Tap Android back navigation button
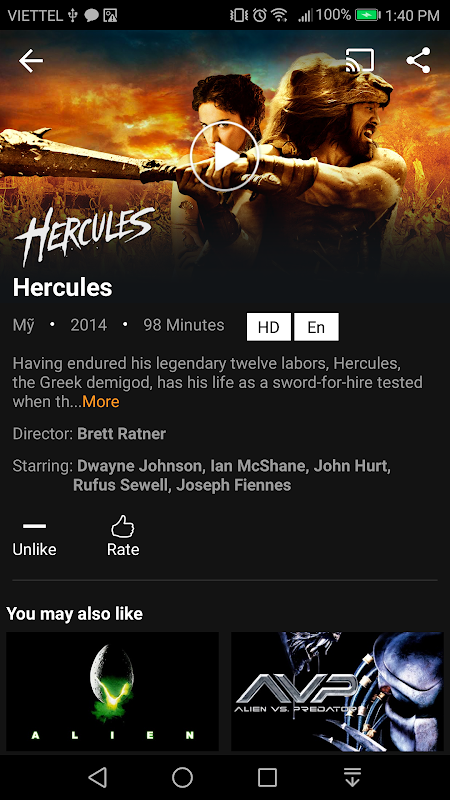450x800 pixels. [x=97, y=778]
